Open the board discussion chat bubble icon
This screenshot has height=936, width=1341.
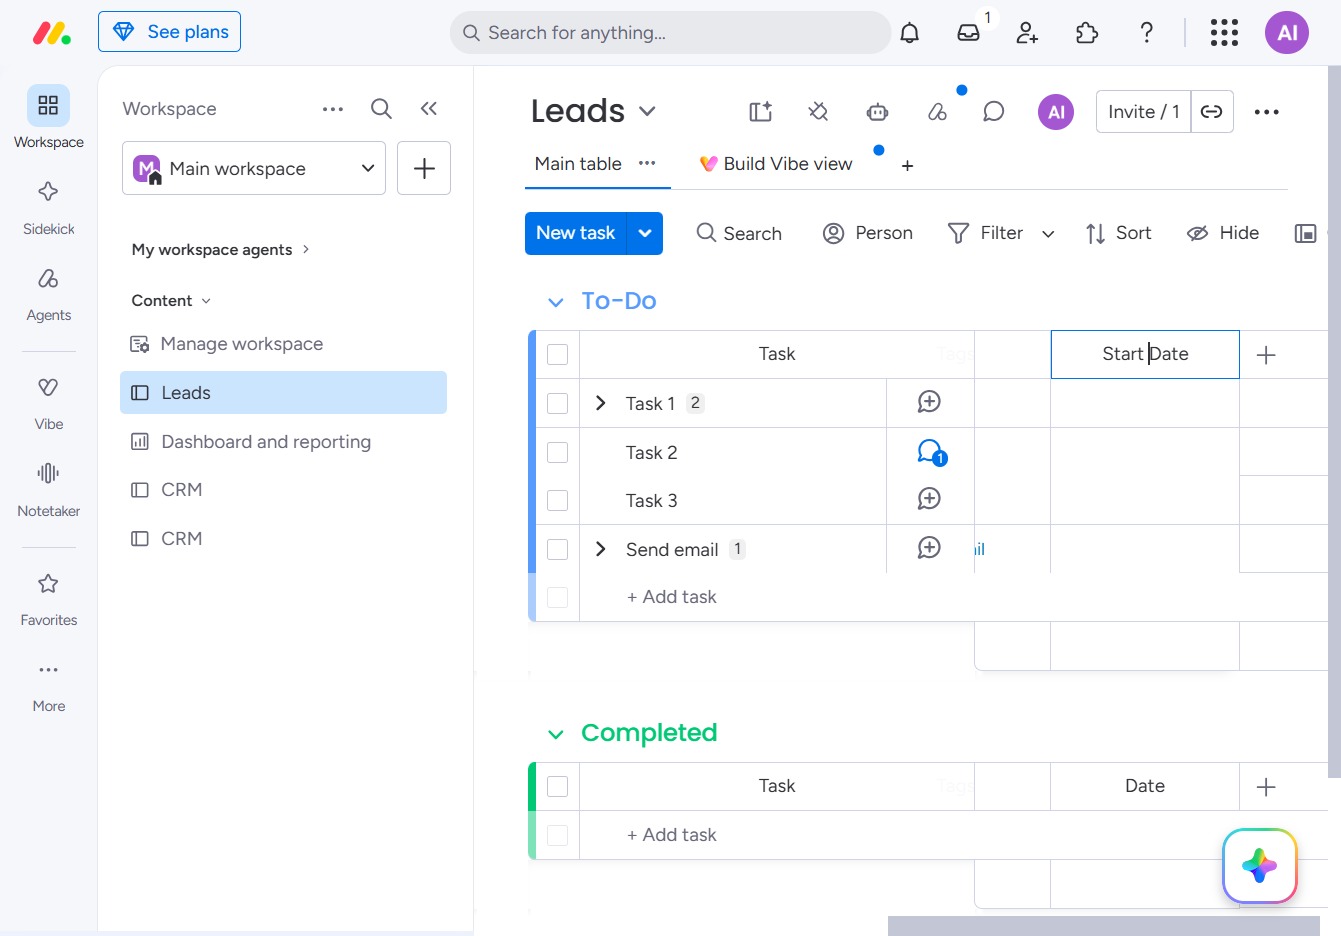(x=993, y=112)
